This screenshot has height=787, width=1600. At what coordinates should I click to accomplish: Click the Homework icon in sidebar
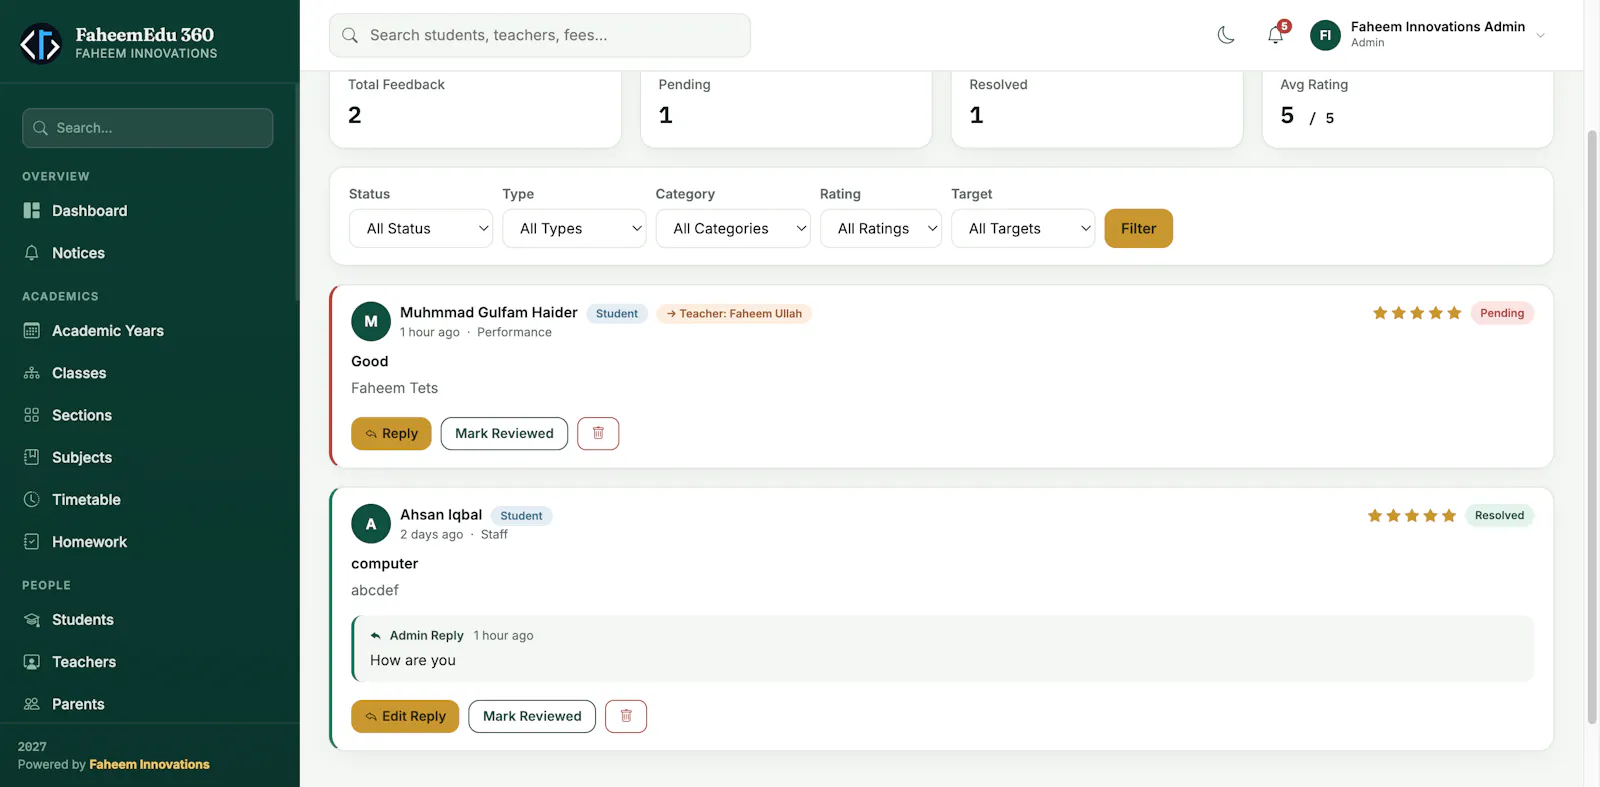pos(32,541)
